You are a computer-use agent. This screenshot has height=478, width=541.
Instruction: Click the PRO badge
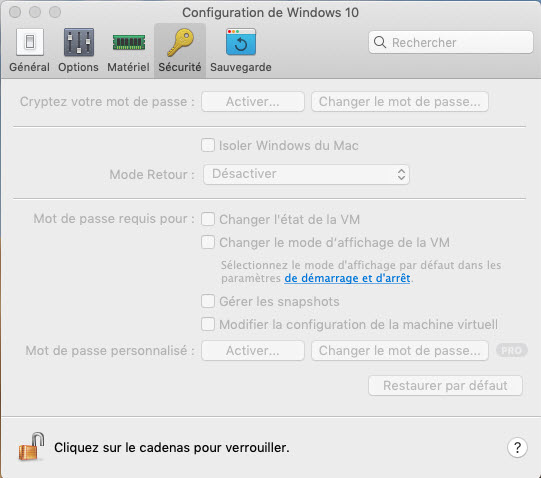(512, 351)
